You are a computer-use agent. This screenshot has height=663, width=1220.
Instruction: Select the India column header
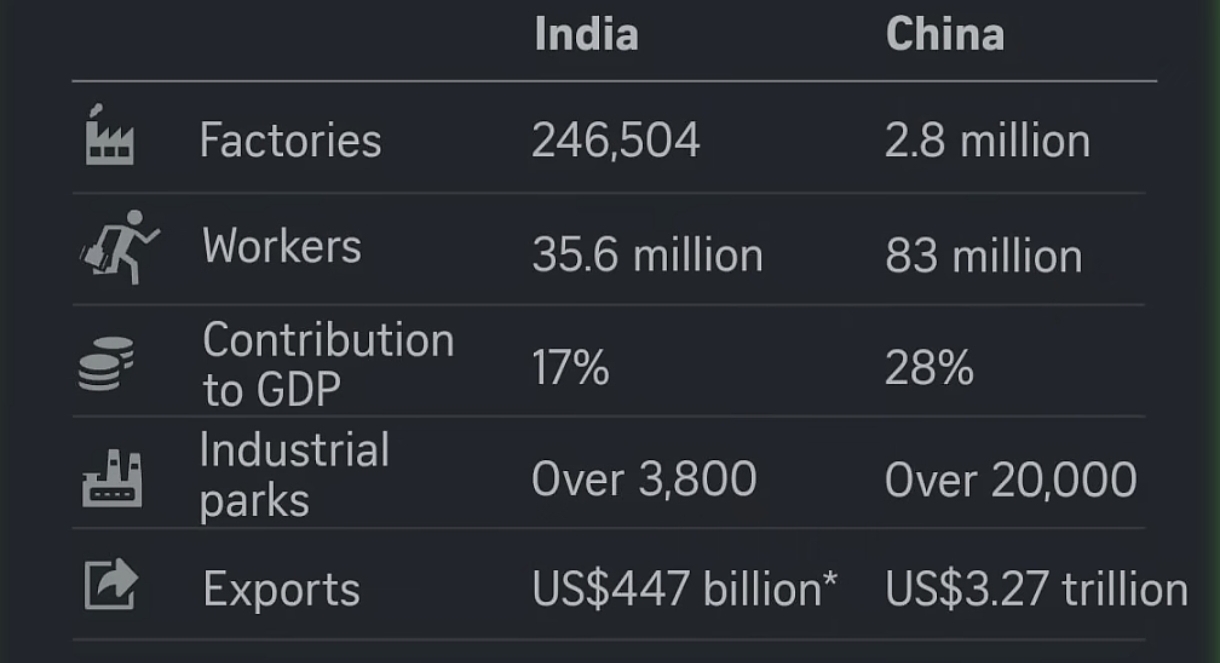(586, 35)
